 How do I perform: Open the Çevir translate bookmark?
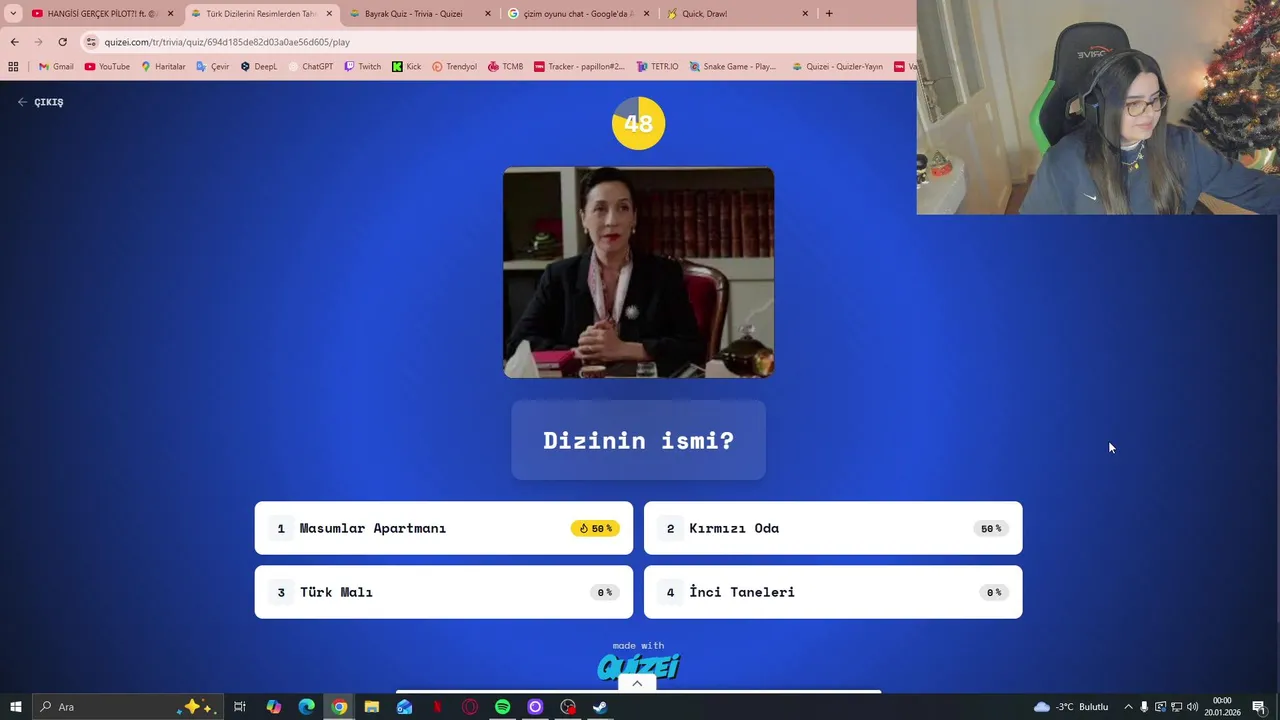point(213,67)
